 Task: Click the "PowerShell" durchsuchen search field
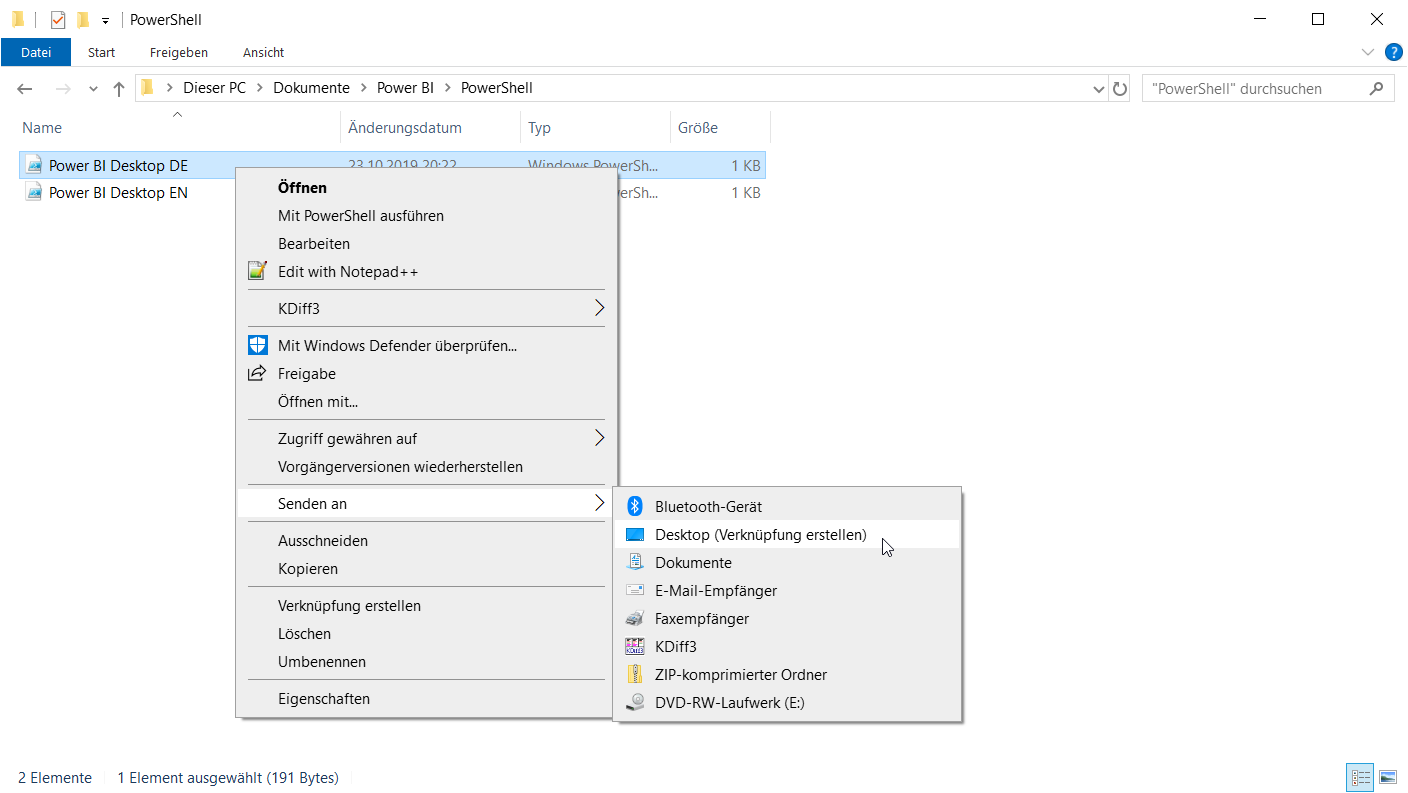coord(1255,88)
